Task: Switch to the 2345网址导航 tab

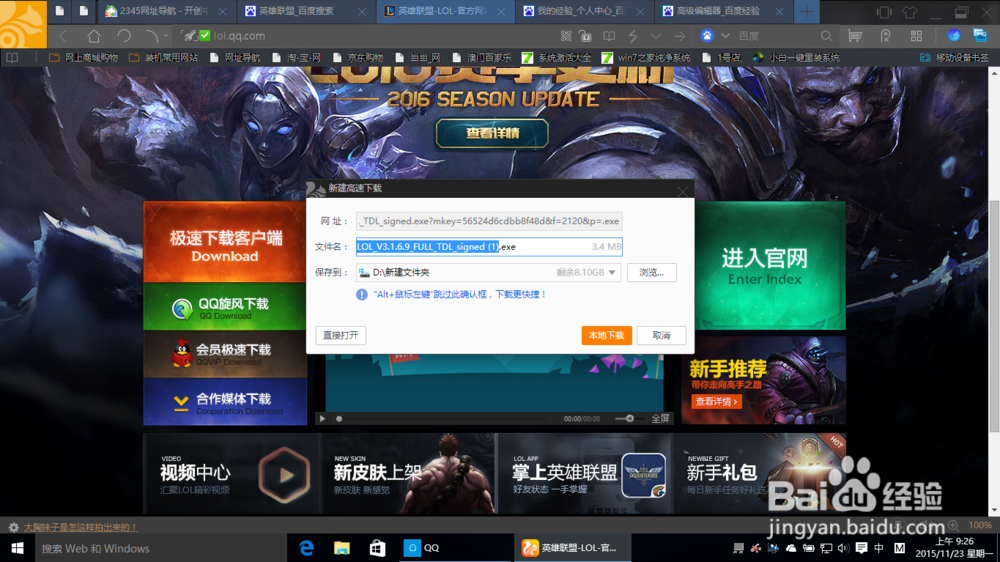Action: (164, 11)
